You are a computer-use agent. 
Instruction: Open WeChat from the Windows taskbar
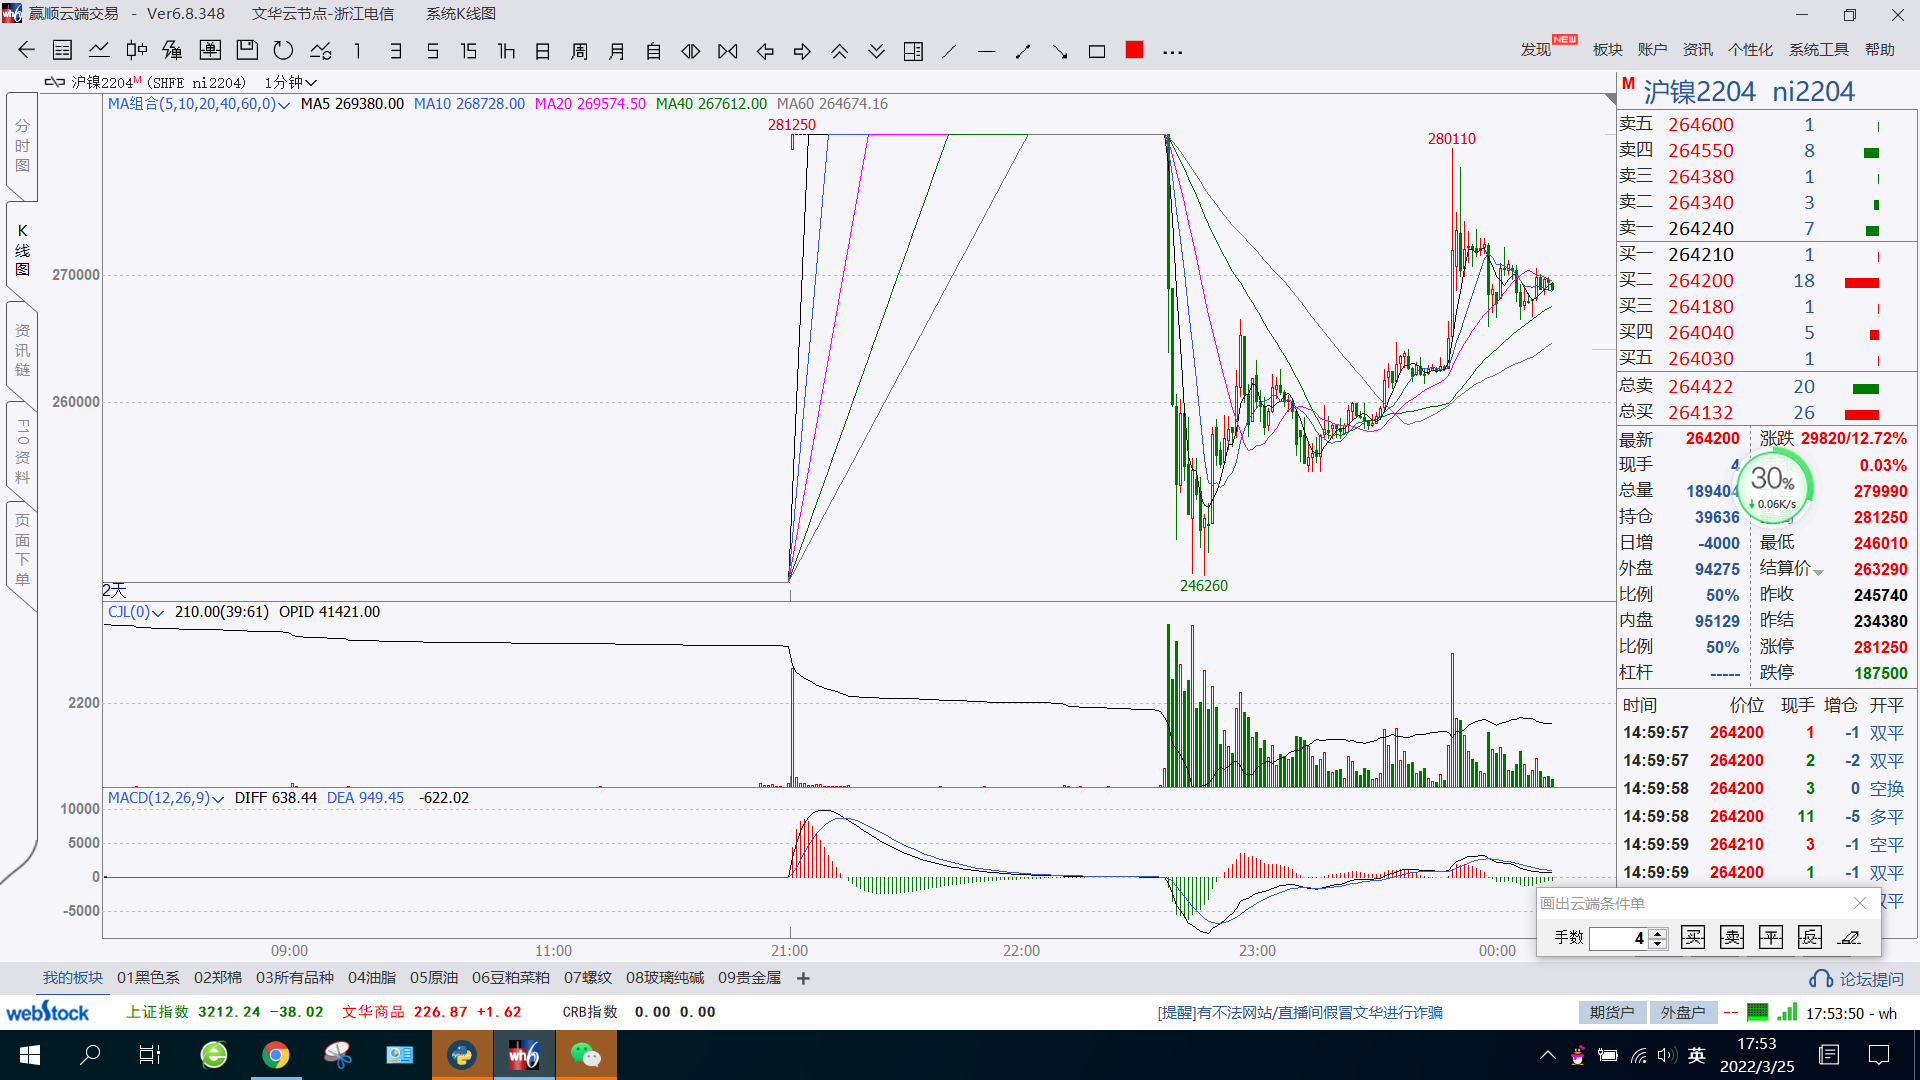[586, 1055]
